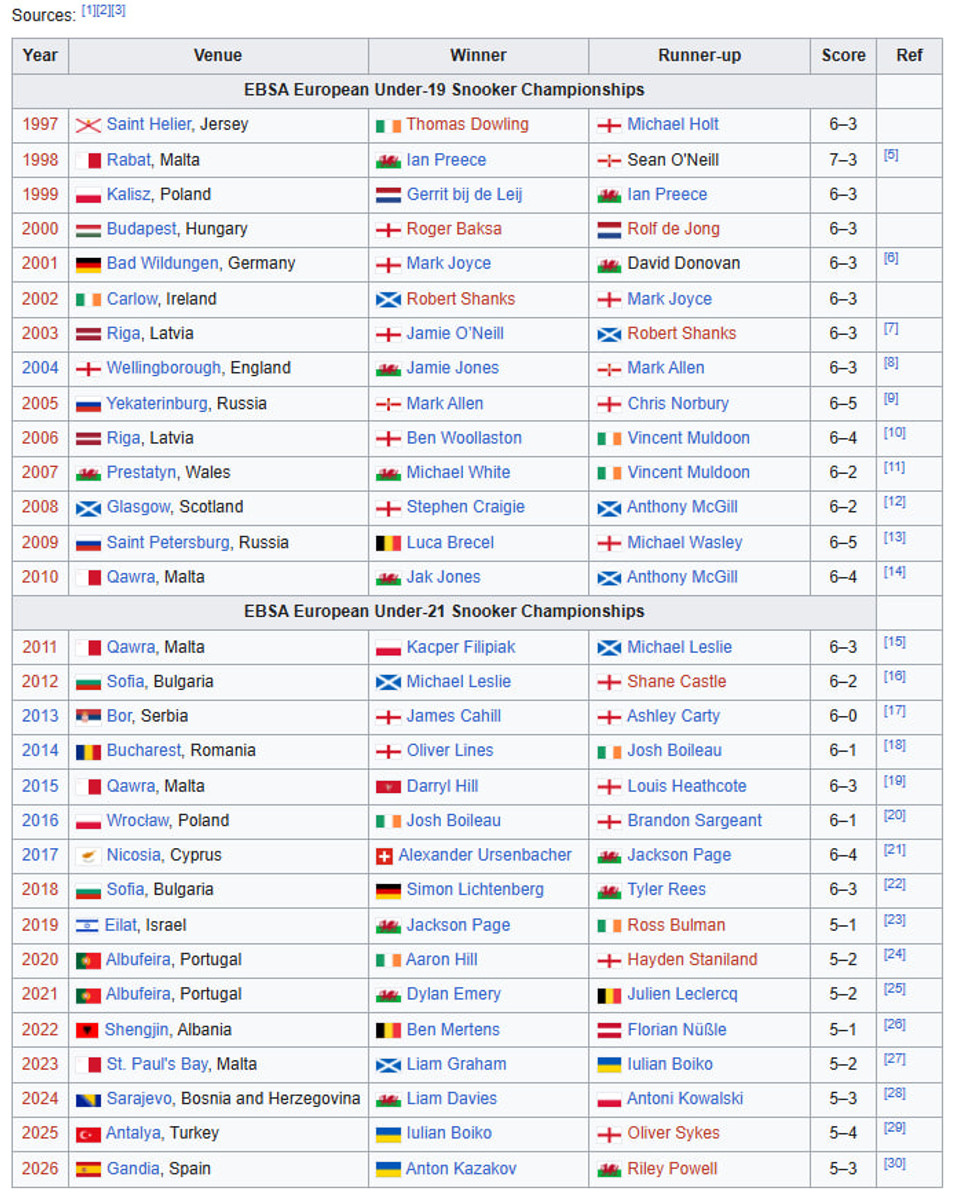Image resolution: width=967 pixels, height=1200 pixels.
Task: Open Anthony McGill link in 2008 row
Action: tap(682, 507)
